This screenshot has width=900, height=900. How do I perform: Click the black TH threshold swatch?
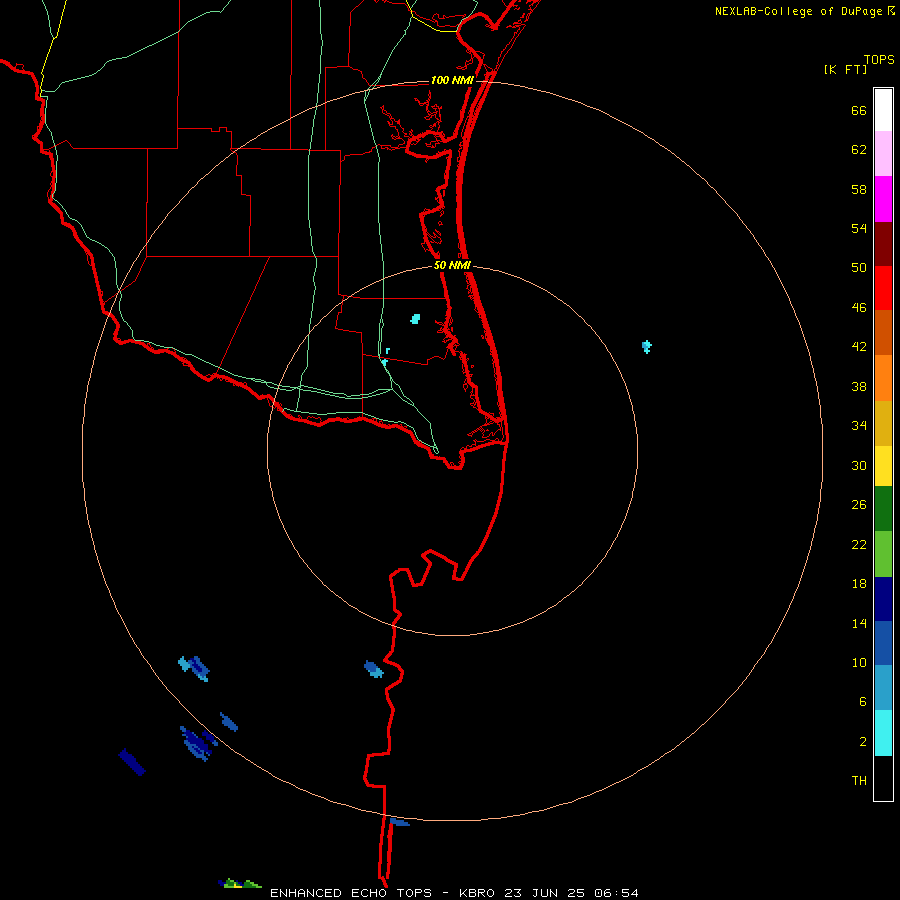coord(883,778)
